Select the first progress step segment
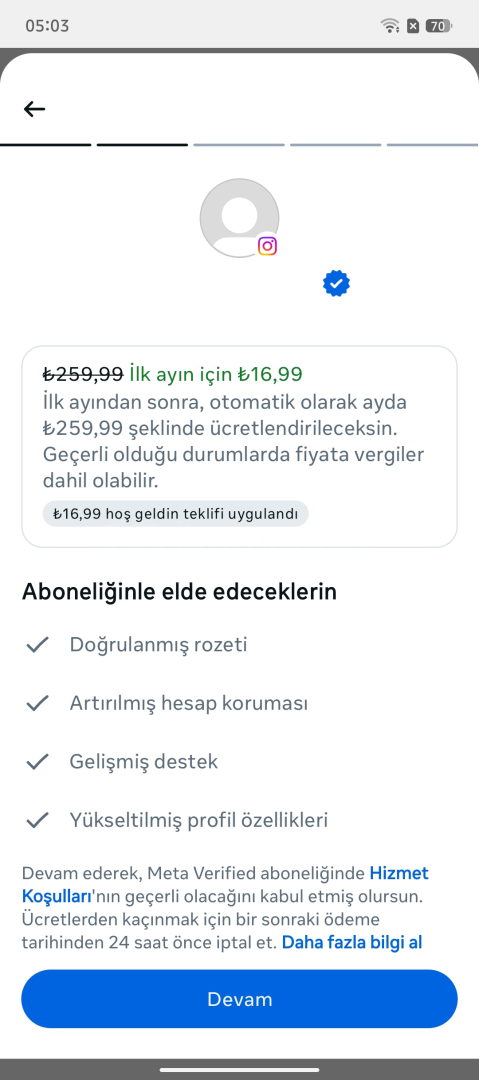Image resolution: width=479 pixels, height=1080 pixels. click(45, 145)
